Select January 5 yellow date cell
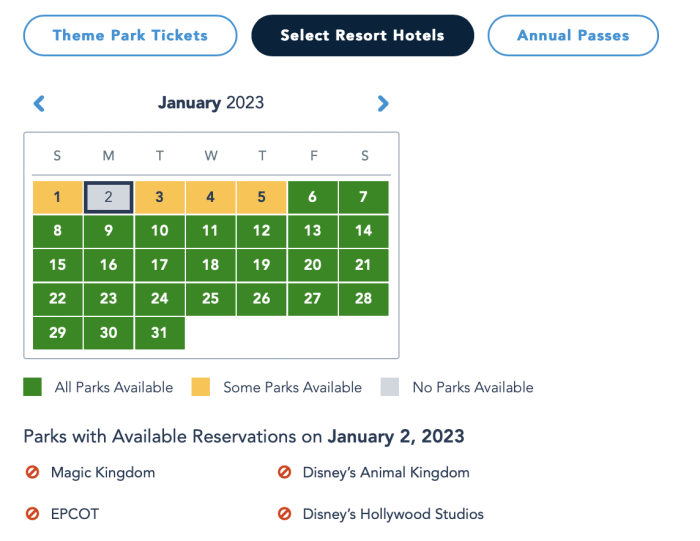Viewport: 700px width, 541px height. click(x=262, y=197)
